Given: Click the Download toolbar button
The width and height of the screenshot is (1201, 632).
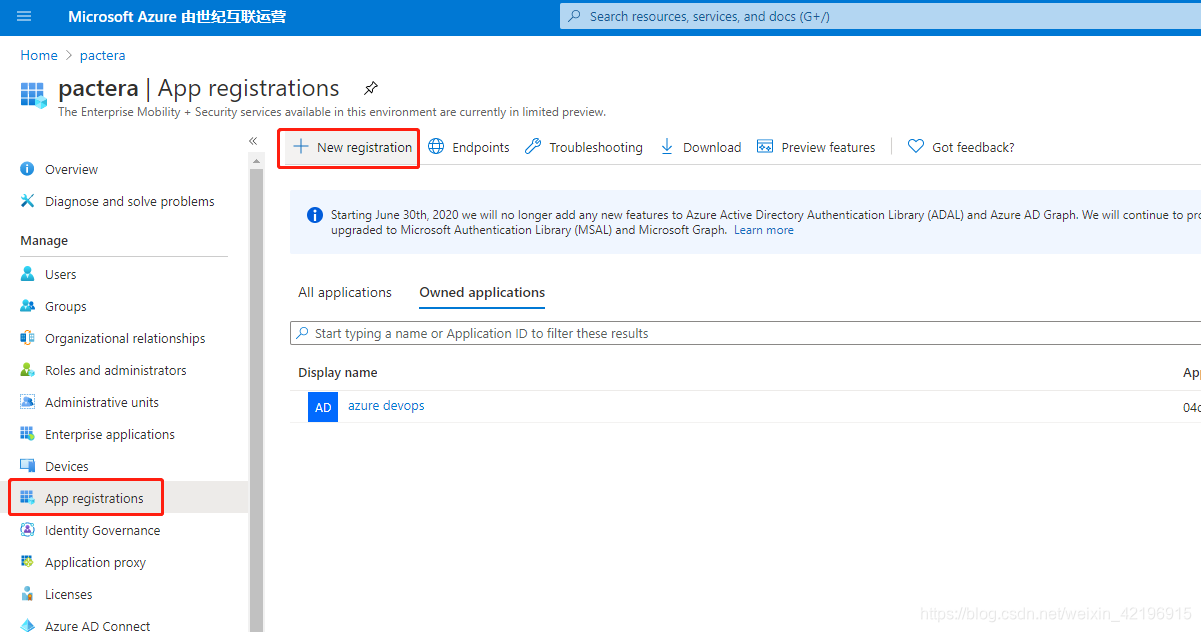Looking at the screenshot, I should click(x=700, y=147).
